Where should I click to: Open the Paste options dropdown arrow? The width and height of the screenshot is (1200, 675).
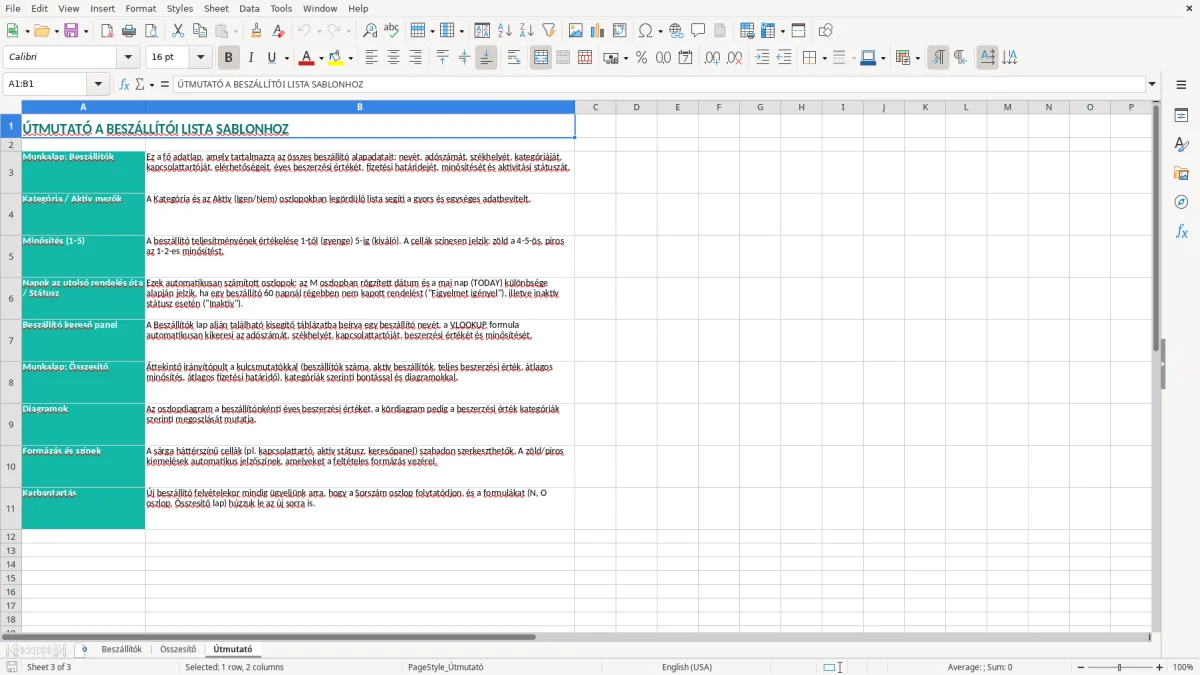pos(235,31)
